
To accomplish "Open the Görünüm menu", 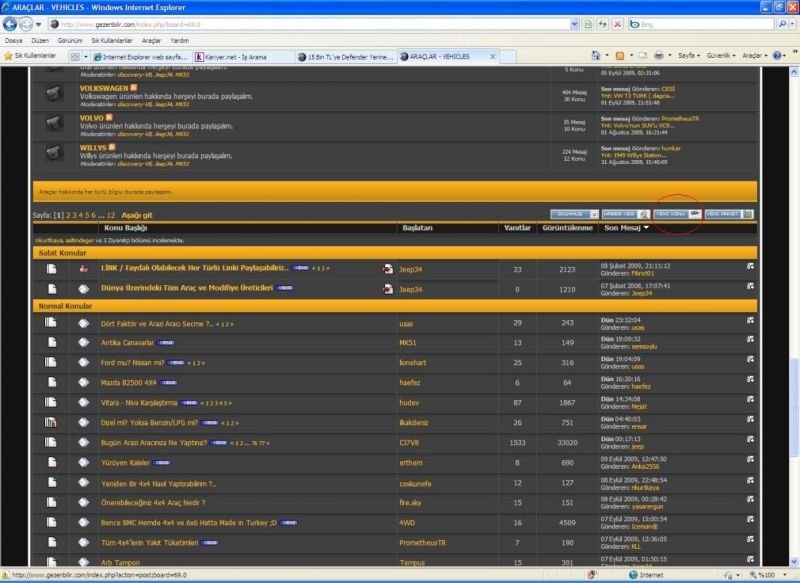I will coord(70,40).
